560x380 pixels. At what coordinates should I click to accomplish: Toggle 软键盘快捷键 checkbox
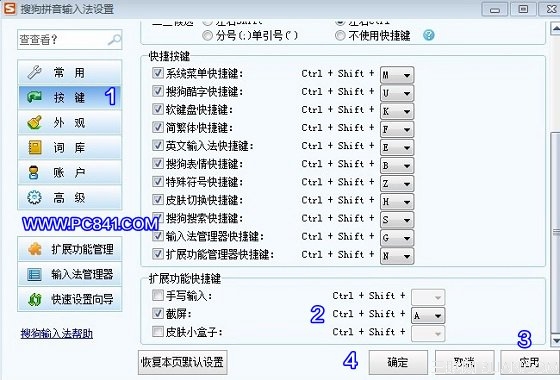pos(158,109)
